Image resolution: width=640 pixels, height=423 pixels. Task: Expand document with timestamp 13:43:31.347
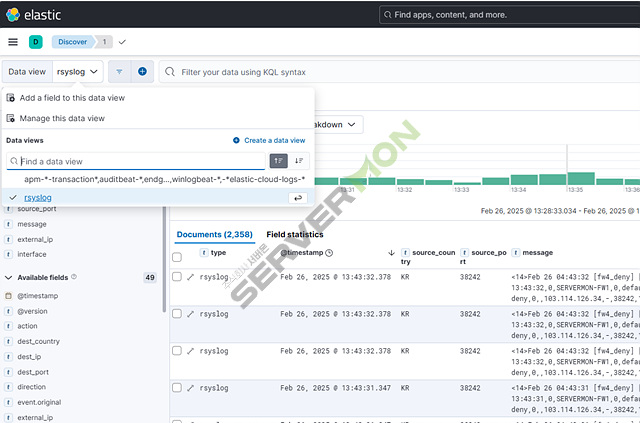coord(190,388)
